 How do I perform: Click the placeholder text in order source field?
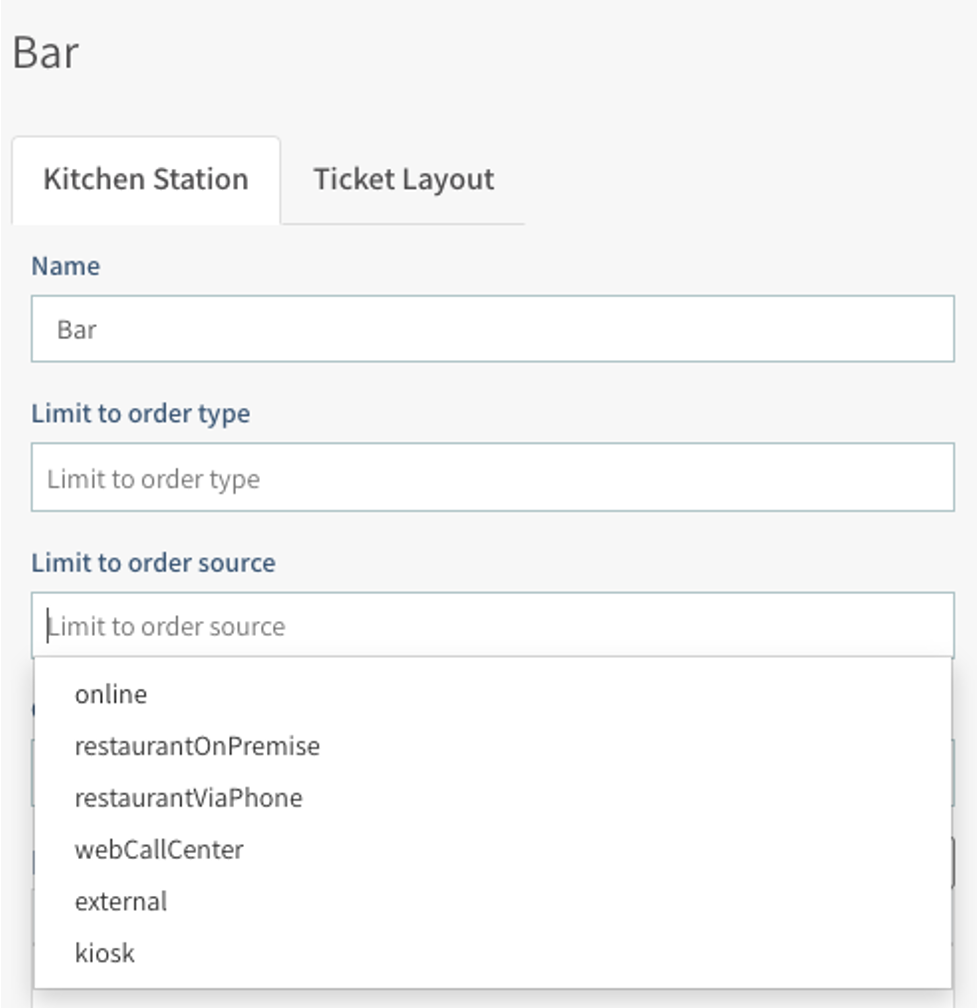pyautogui.click(x=167, y=627)
